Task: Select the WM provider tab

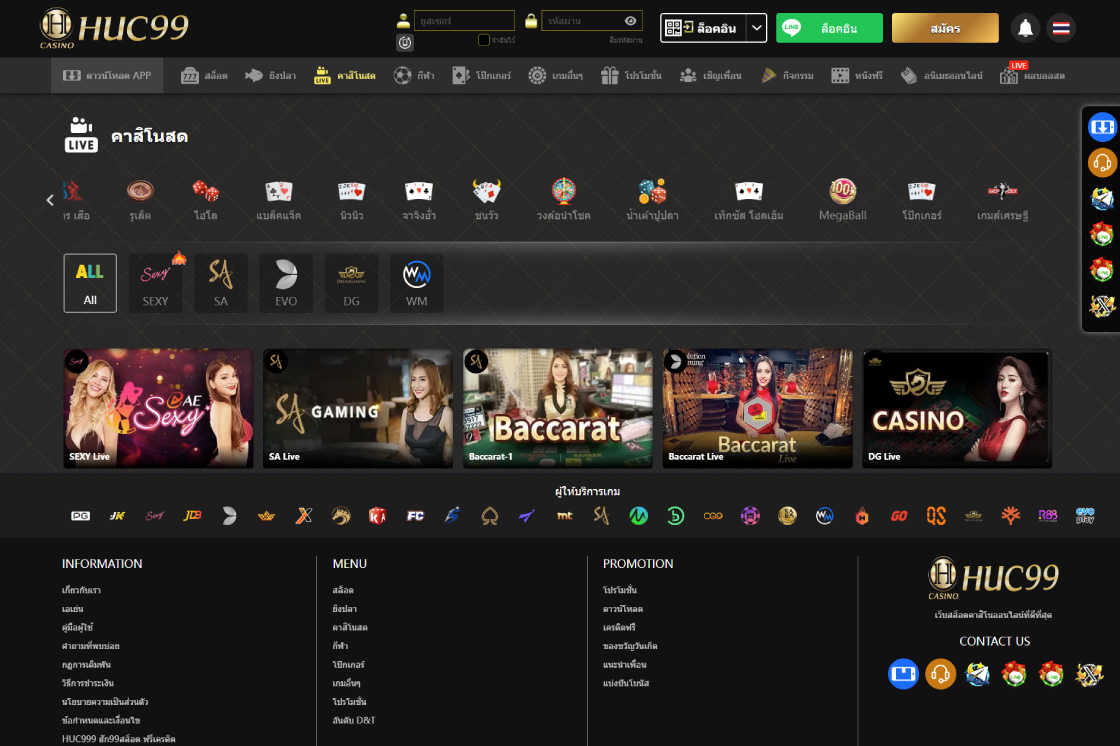Action: (416, 283)
